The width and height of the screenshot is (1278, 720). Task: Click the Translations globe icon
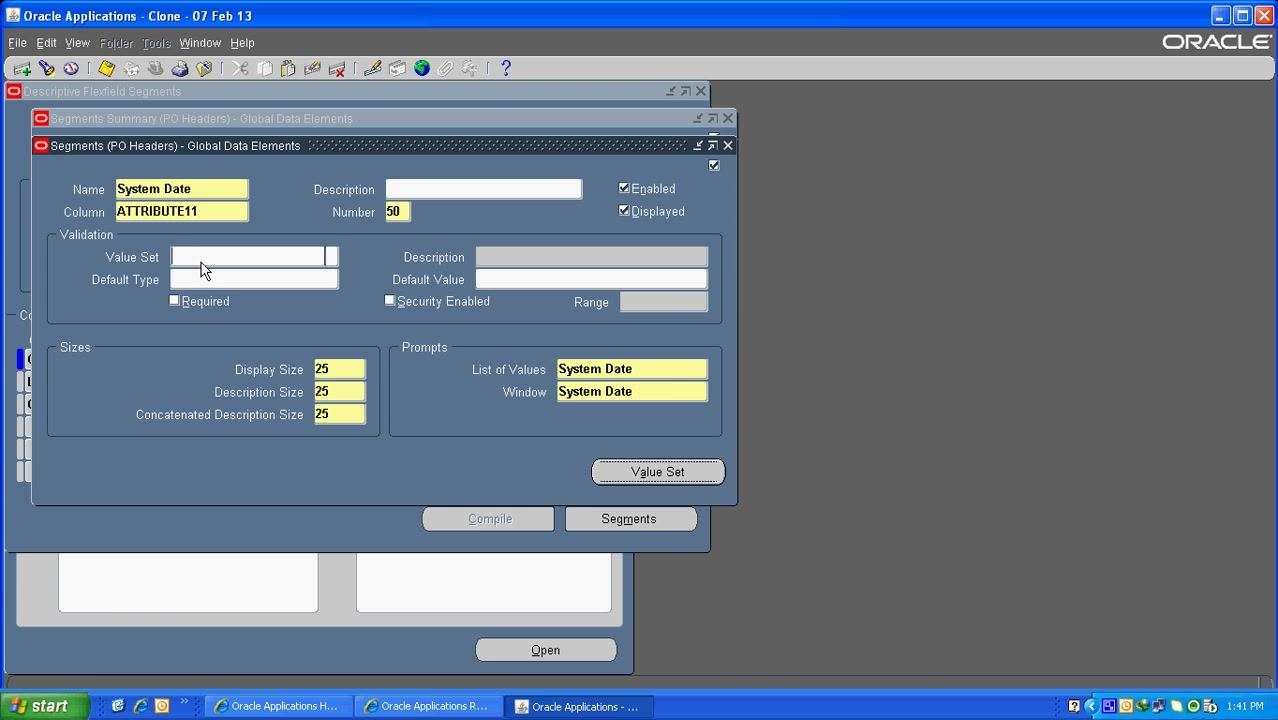tap(422, 69)
